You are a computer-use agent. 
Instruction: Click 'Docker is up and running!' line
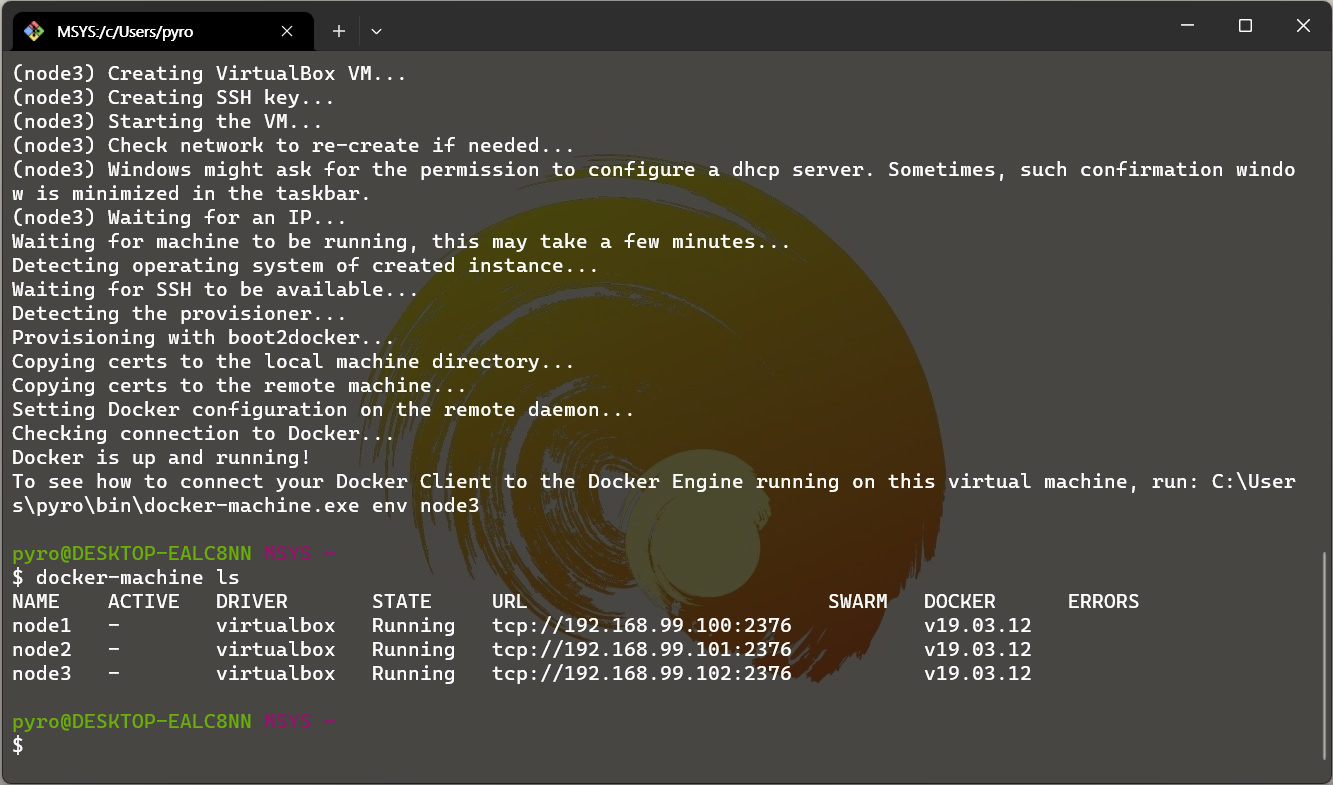click(162, 458)
